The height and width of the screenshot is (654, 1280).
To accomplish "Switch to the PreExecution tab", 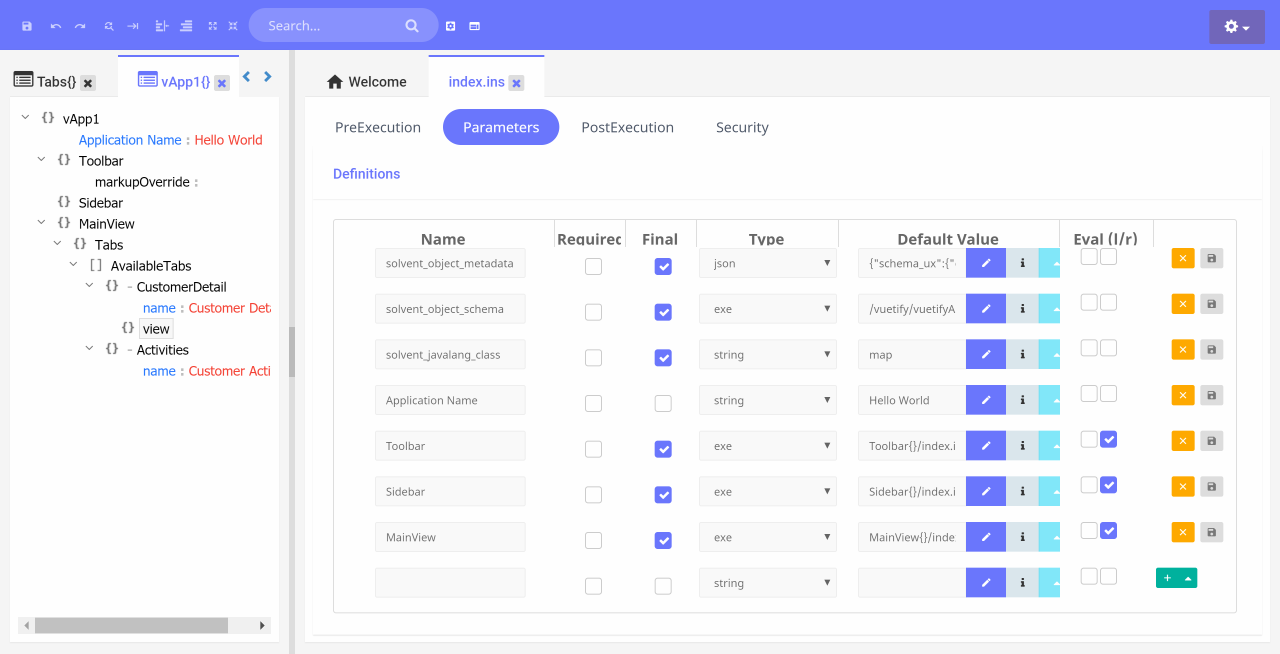I will pyautogui.click(x=378, y=127).
